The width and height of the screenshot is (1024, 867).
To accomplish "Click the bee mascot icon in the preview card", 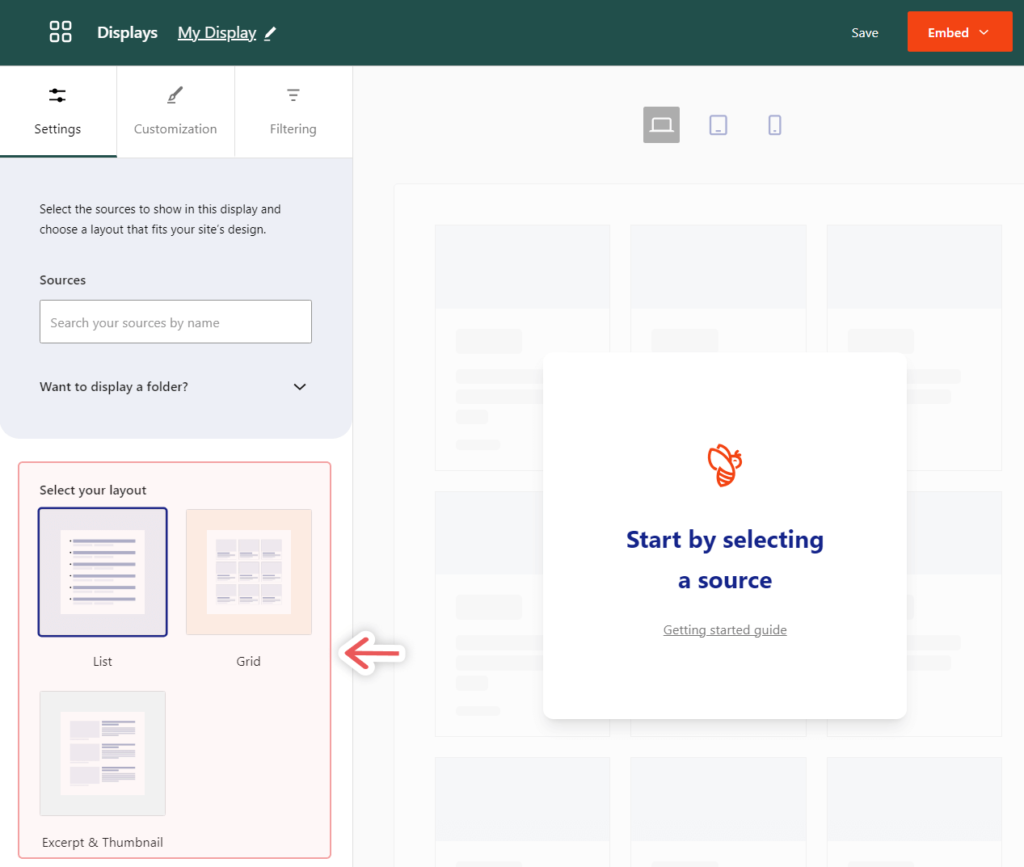I will click(x=724, y=465).
